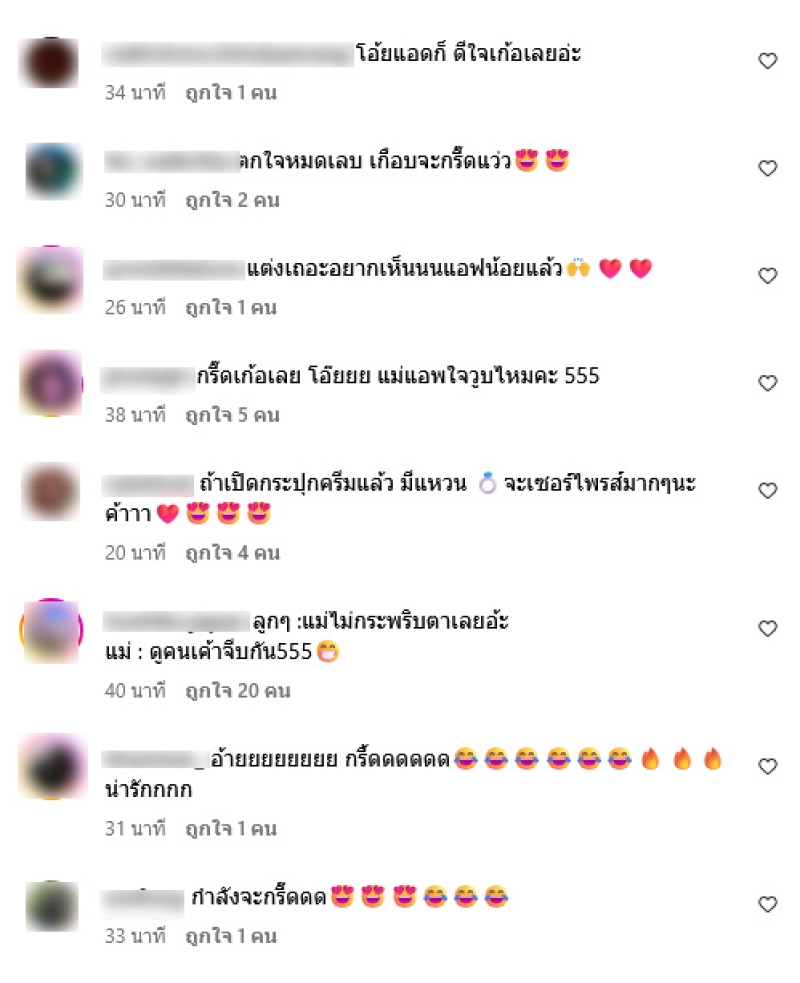Like the comment posted 26 นาที ago
The height and width of the screenshot is (983, 800).
point(767,276)
